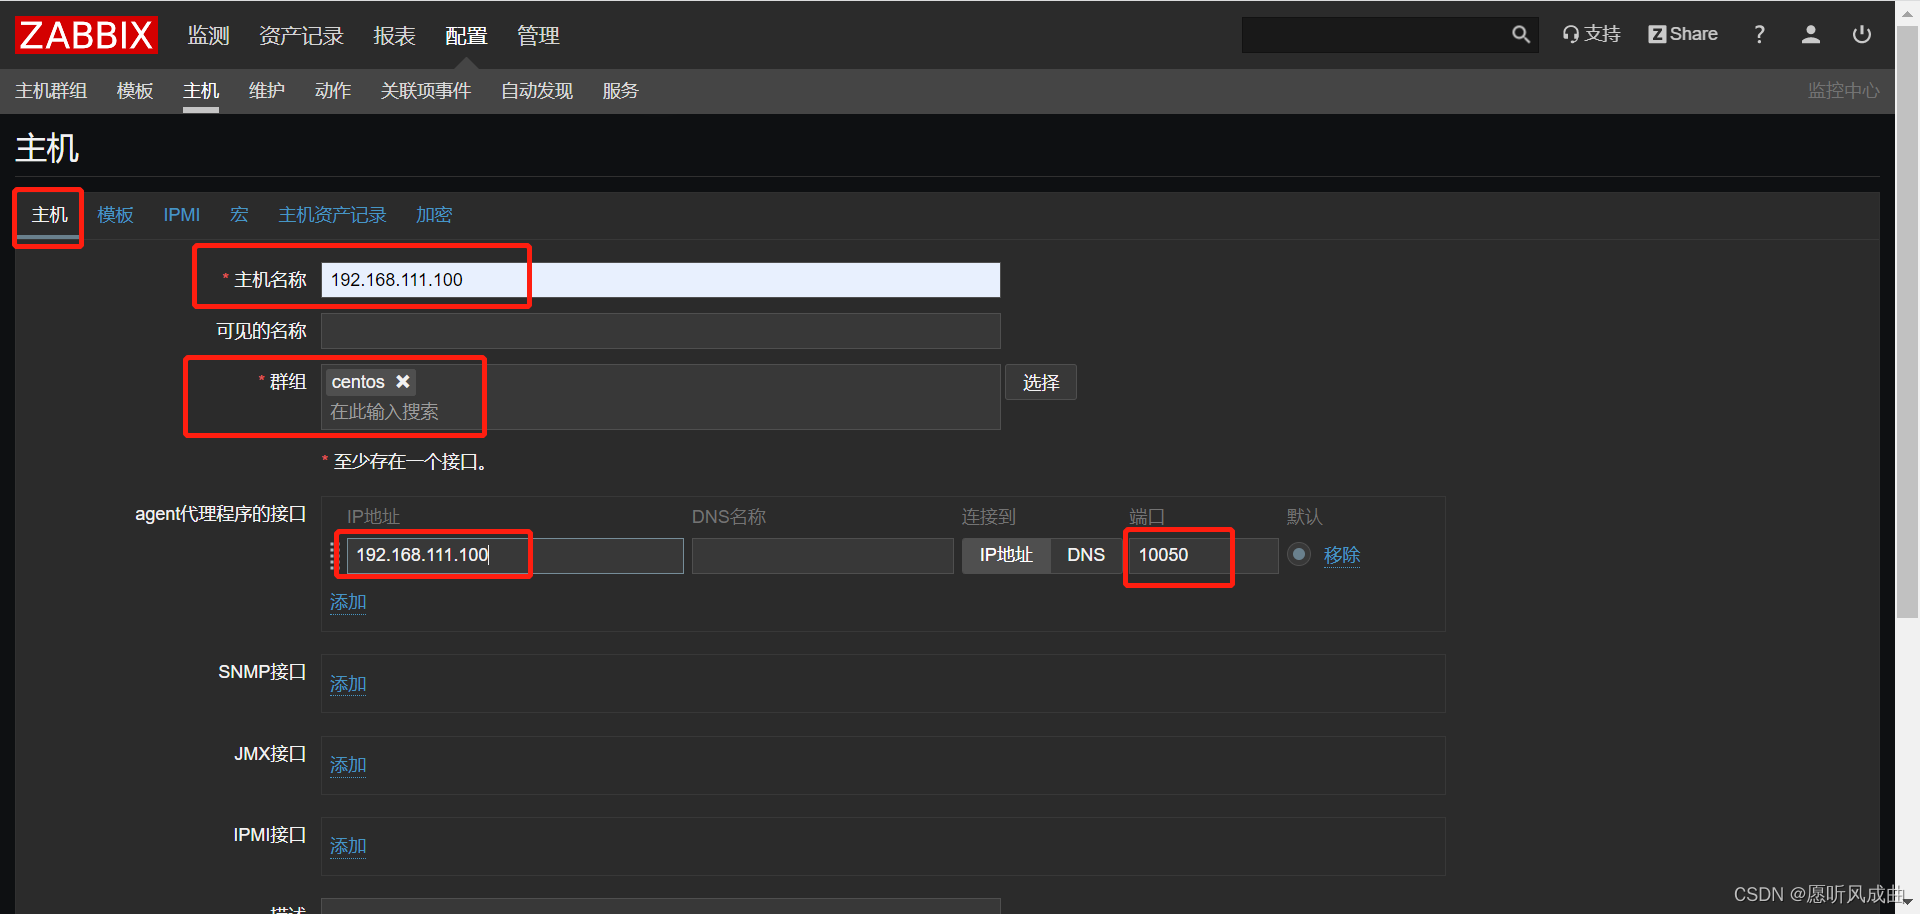Select the 主机 form tab

[x=49, y=215]
